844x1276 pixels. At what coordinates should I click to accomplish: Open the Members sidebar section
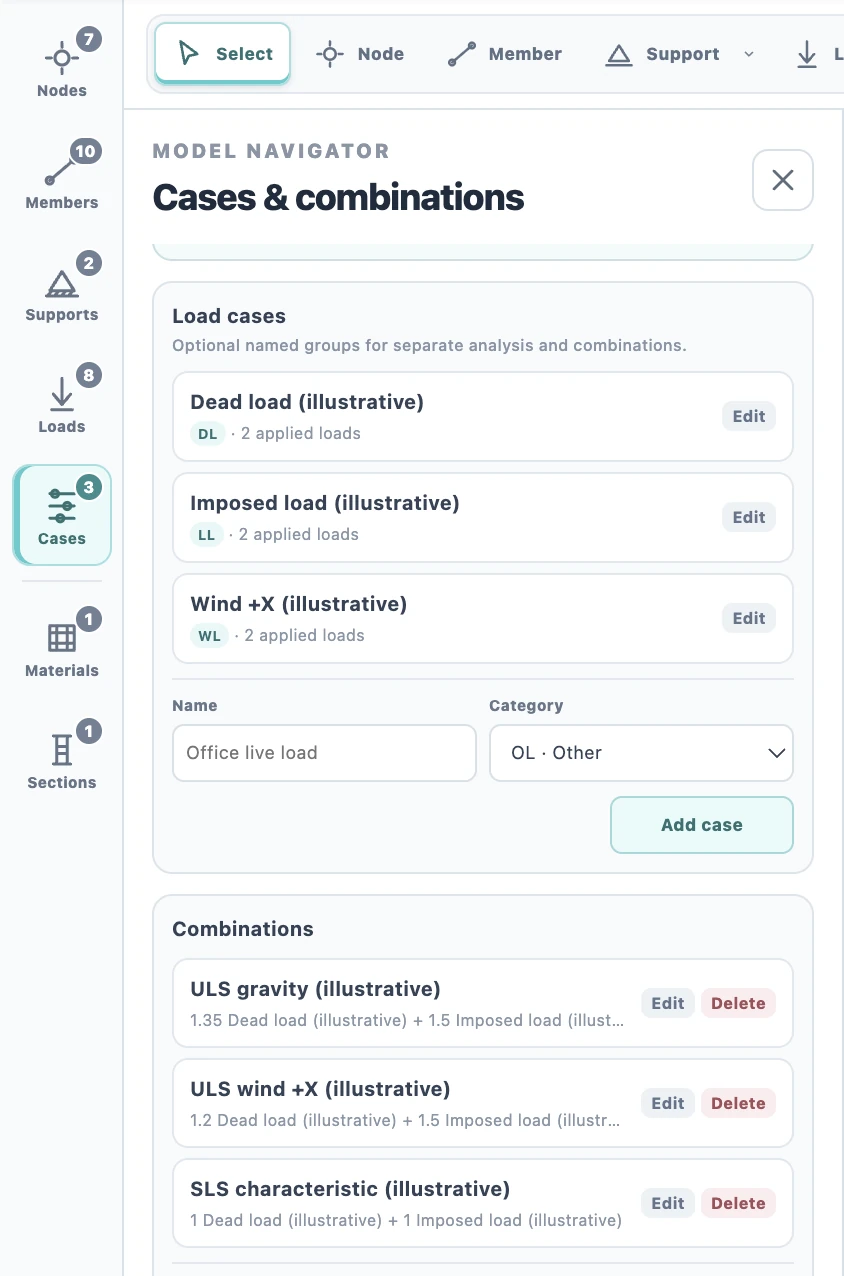(x=62, y=178)
